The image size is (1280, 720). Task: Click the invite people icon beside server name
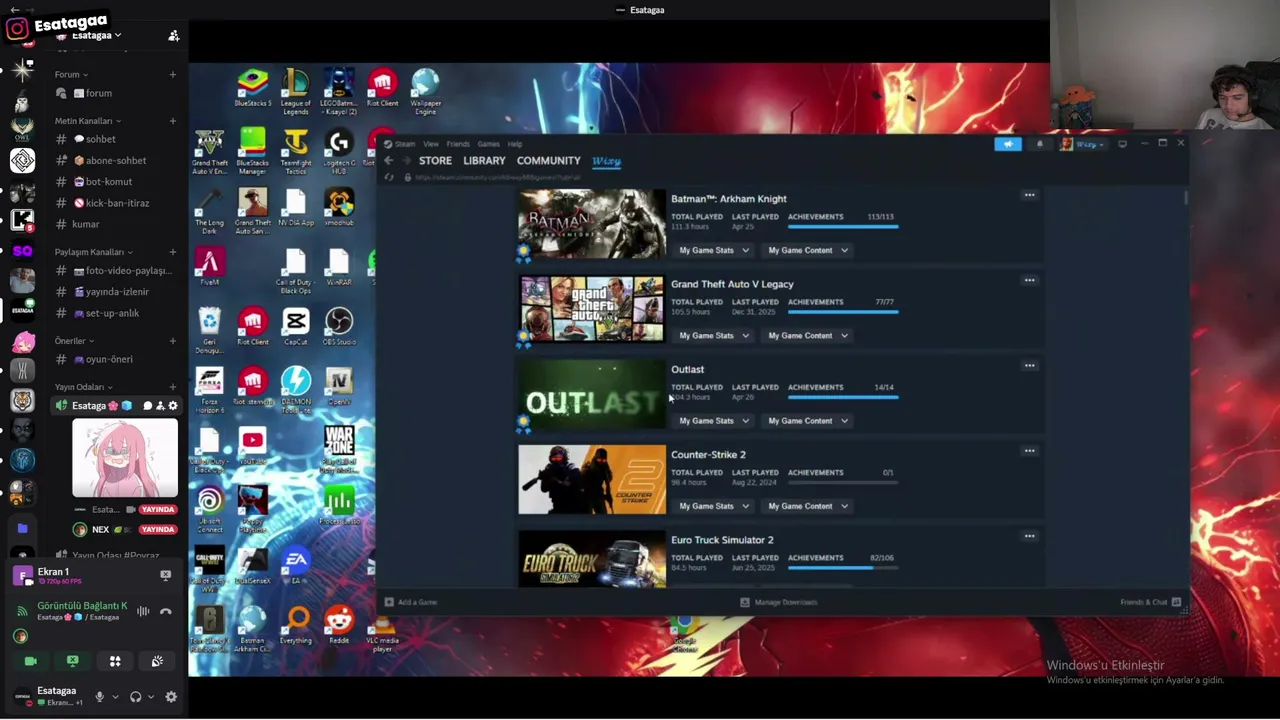point(173,36)
